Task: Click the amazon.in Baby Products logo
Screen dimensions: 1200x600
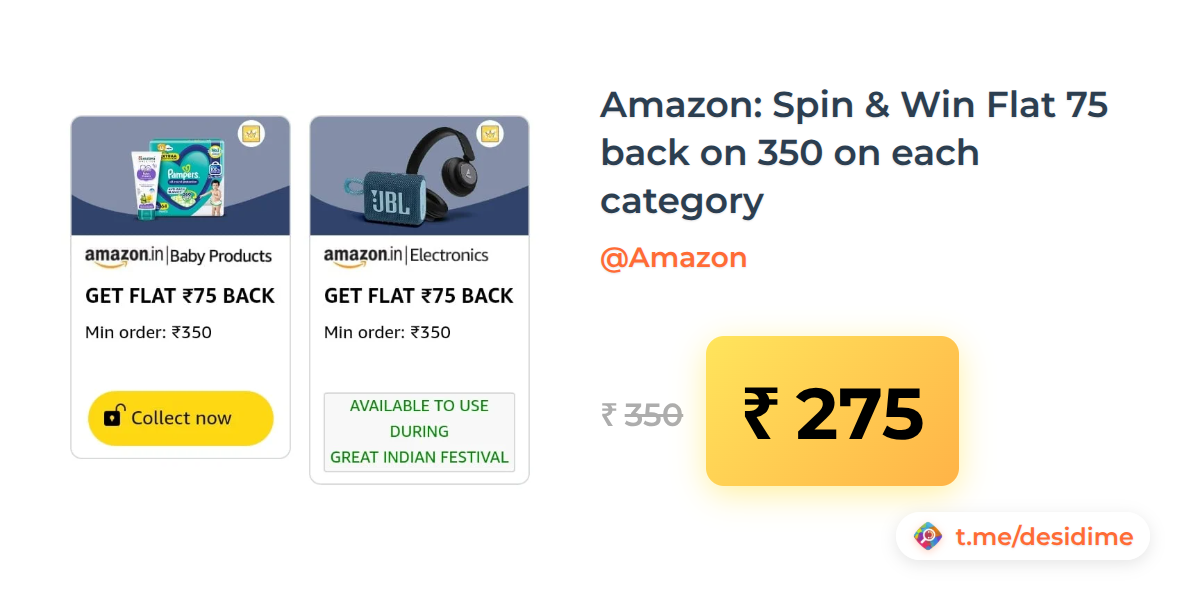Action: pyautogui.click(x=178, y=256)
